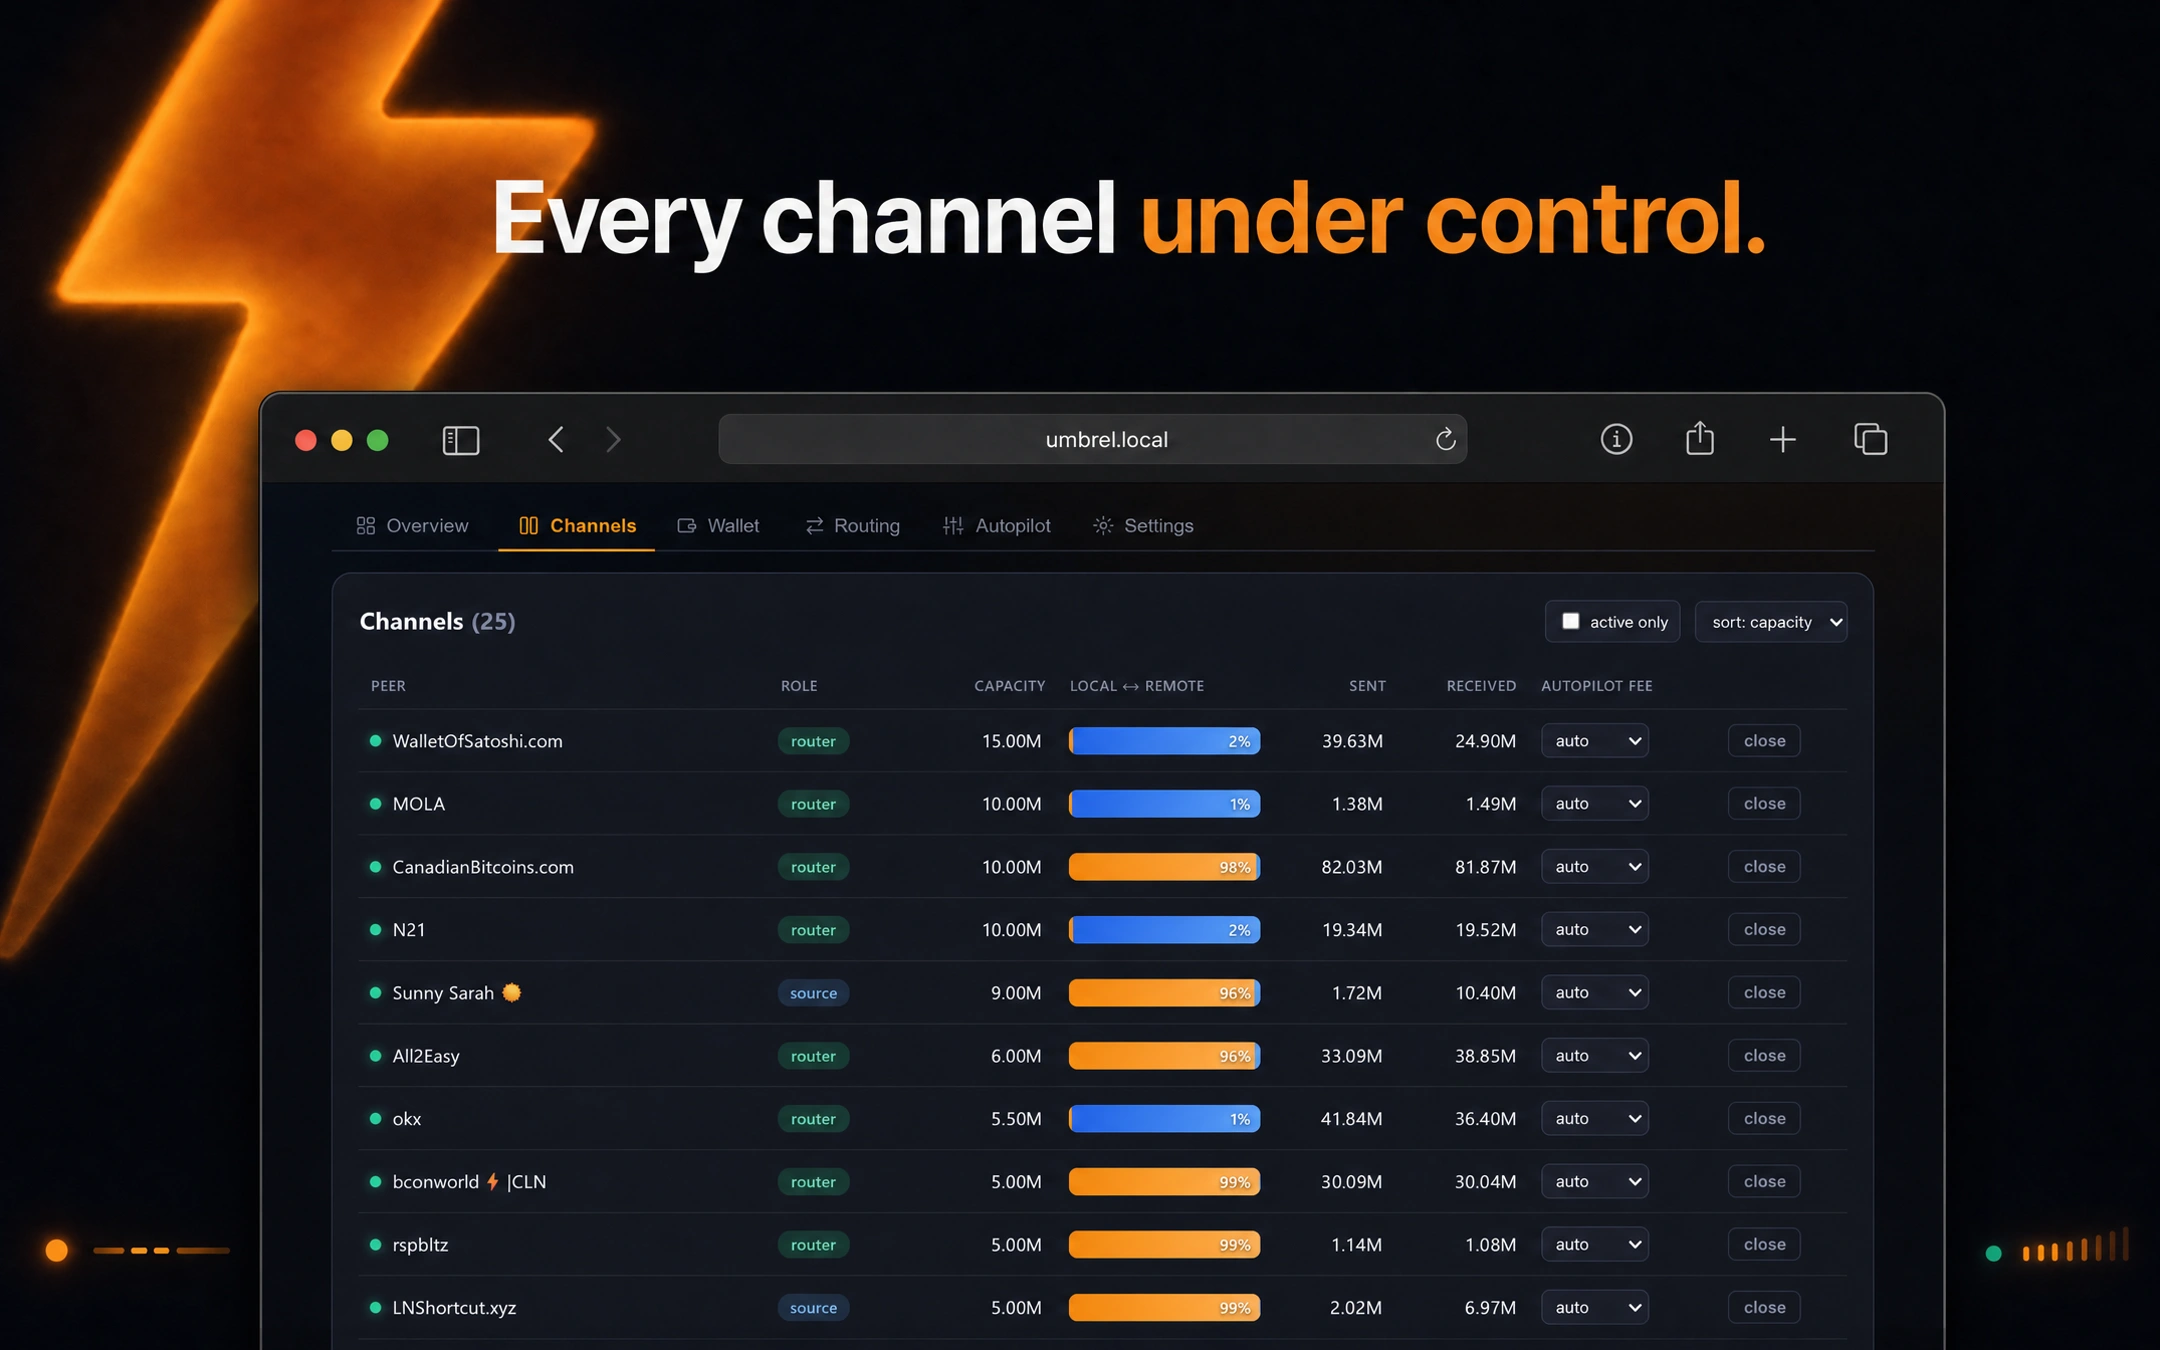Image resolution: width=2160 pixels, height=1350 pixels.
Task: Go forward with the browser forward arrow
Action: coord(613,439)
